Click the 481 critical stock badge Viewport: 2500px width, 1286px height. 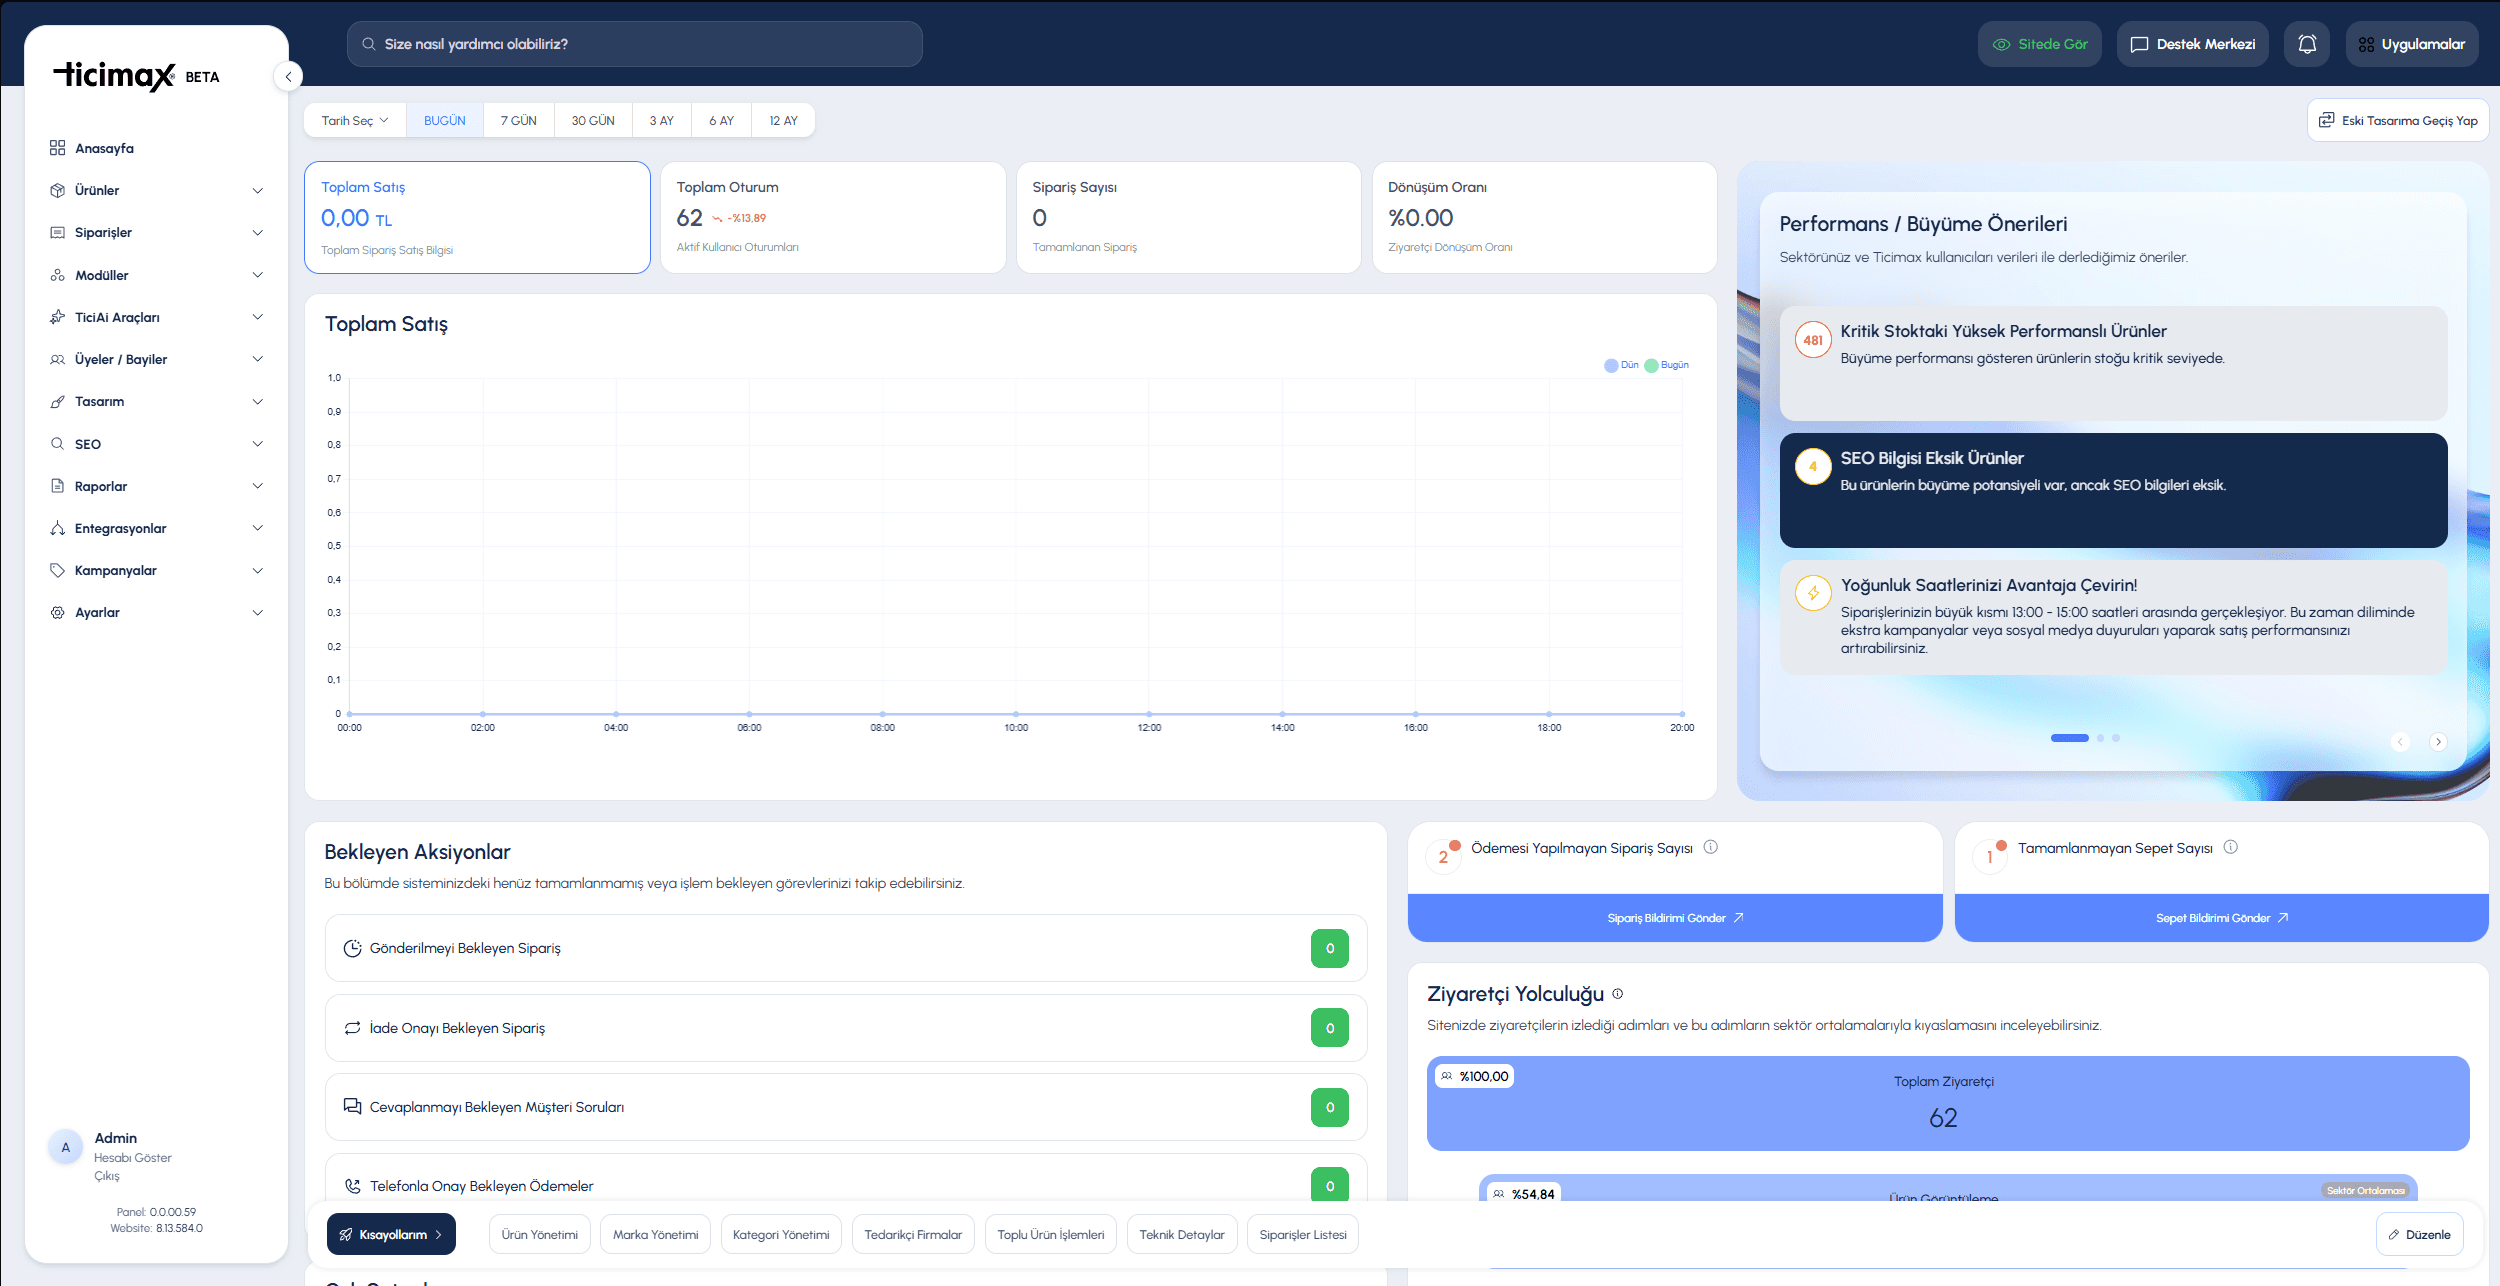tap(1812, 340)
